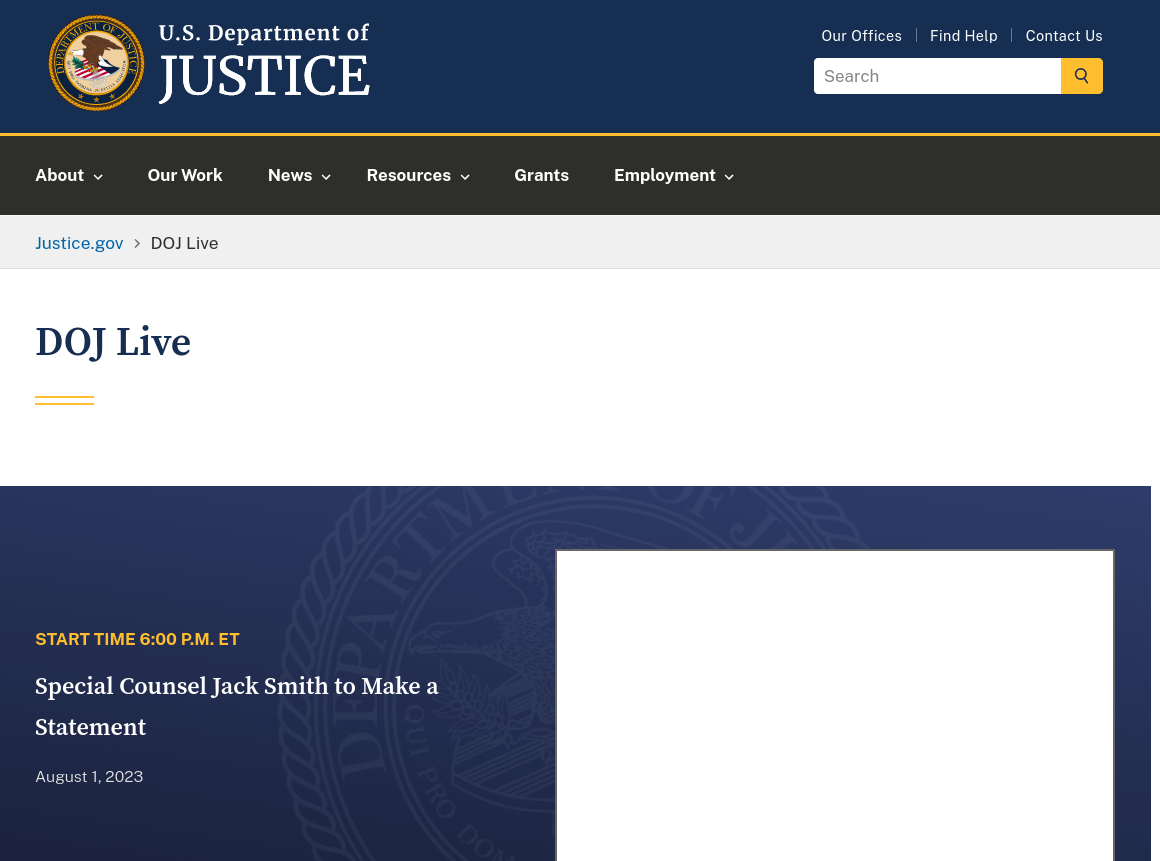Screen dimensions: 1160x861
Task: Open the Our Offices link
Action: tap(861, 36)
